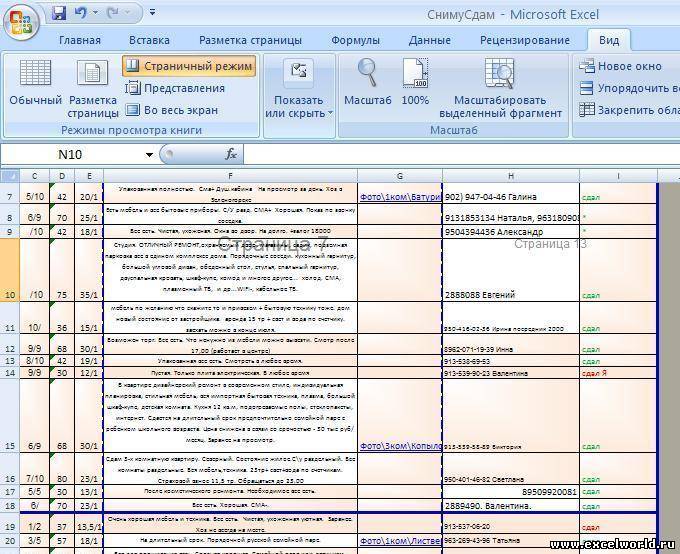Click cell 57 in row 20
Viewport: 680px width, 554px height.
click(62, 541)
